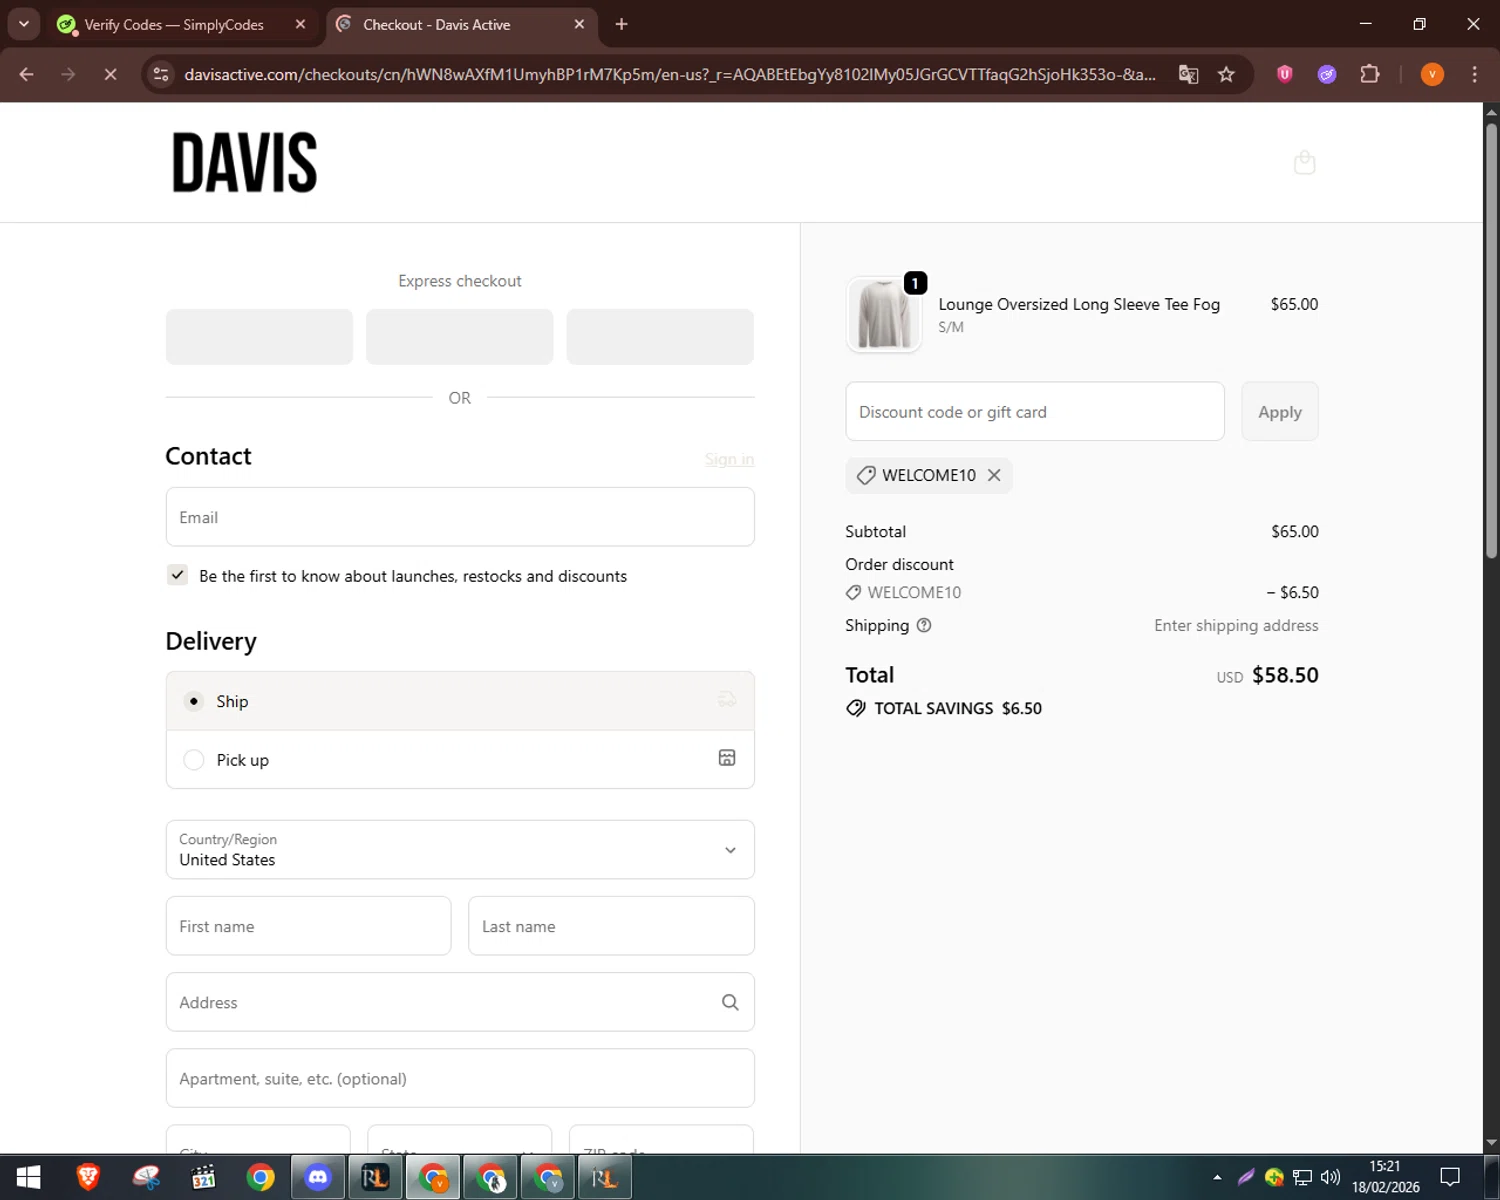Click the Pick up store icon
1500x1200 pixels.
(x=727, y=758)
